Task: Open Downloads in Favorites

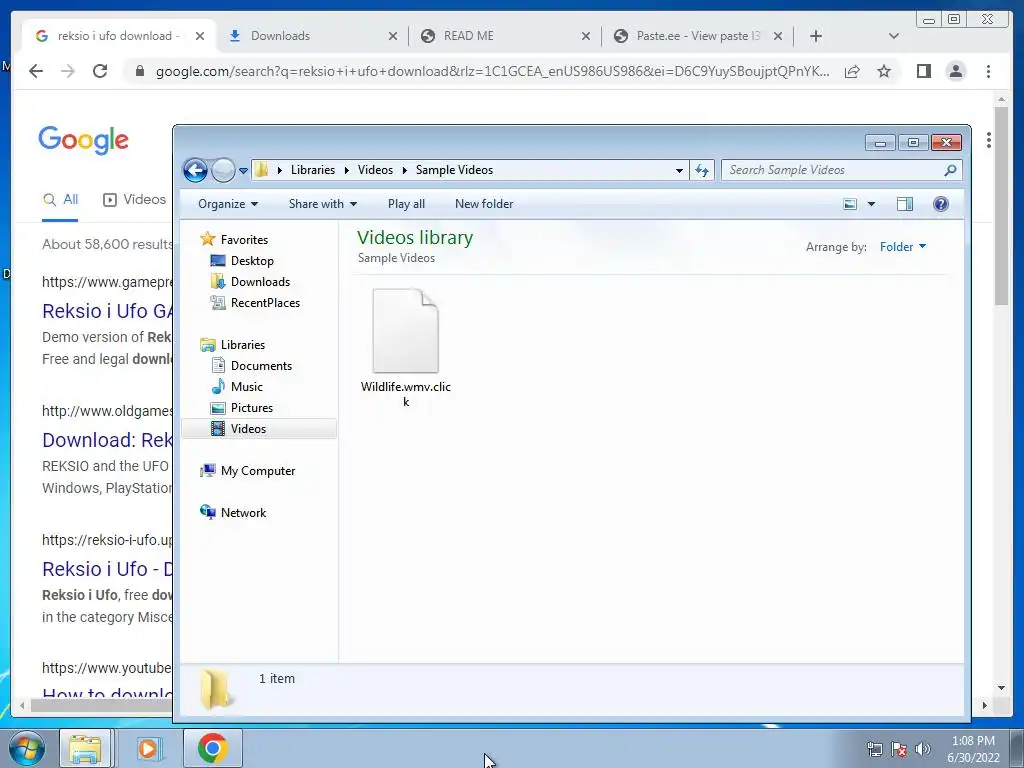Action: [x=260, y=281]
